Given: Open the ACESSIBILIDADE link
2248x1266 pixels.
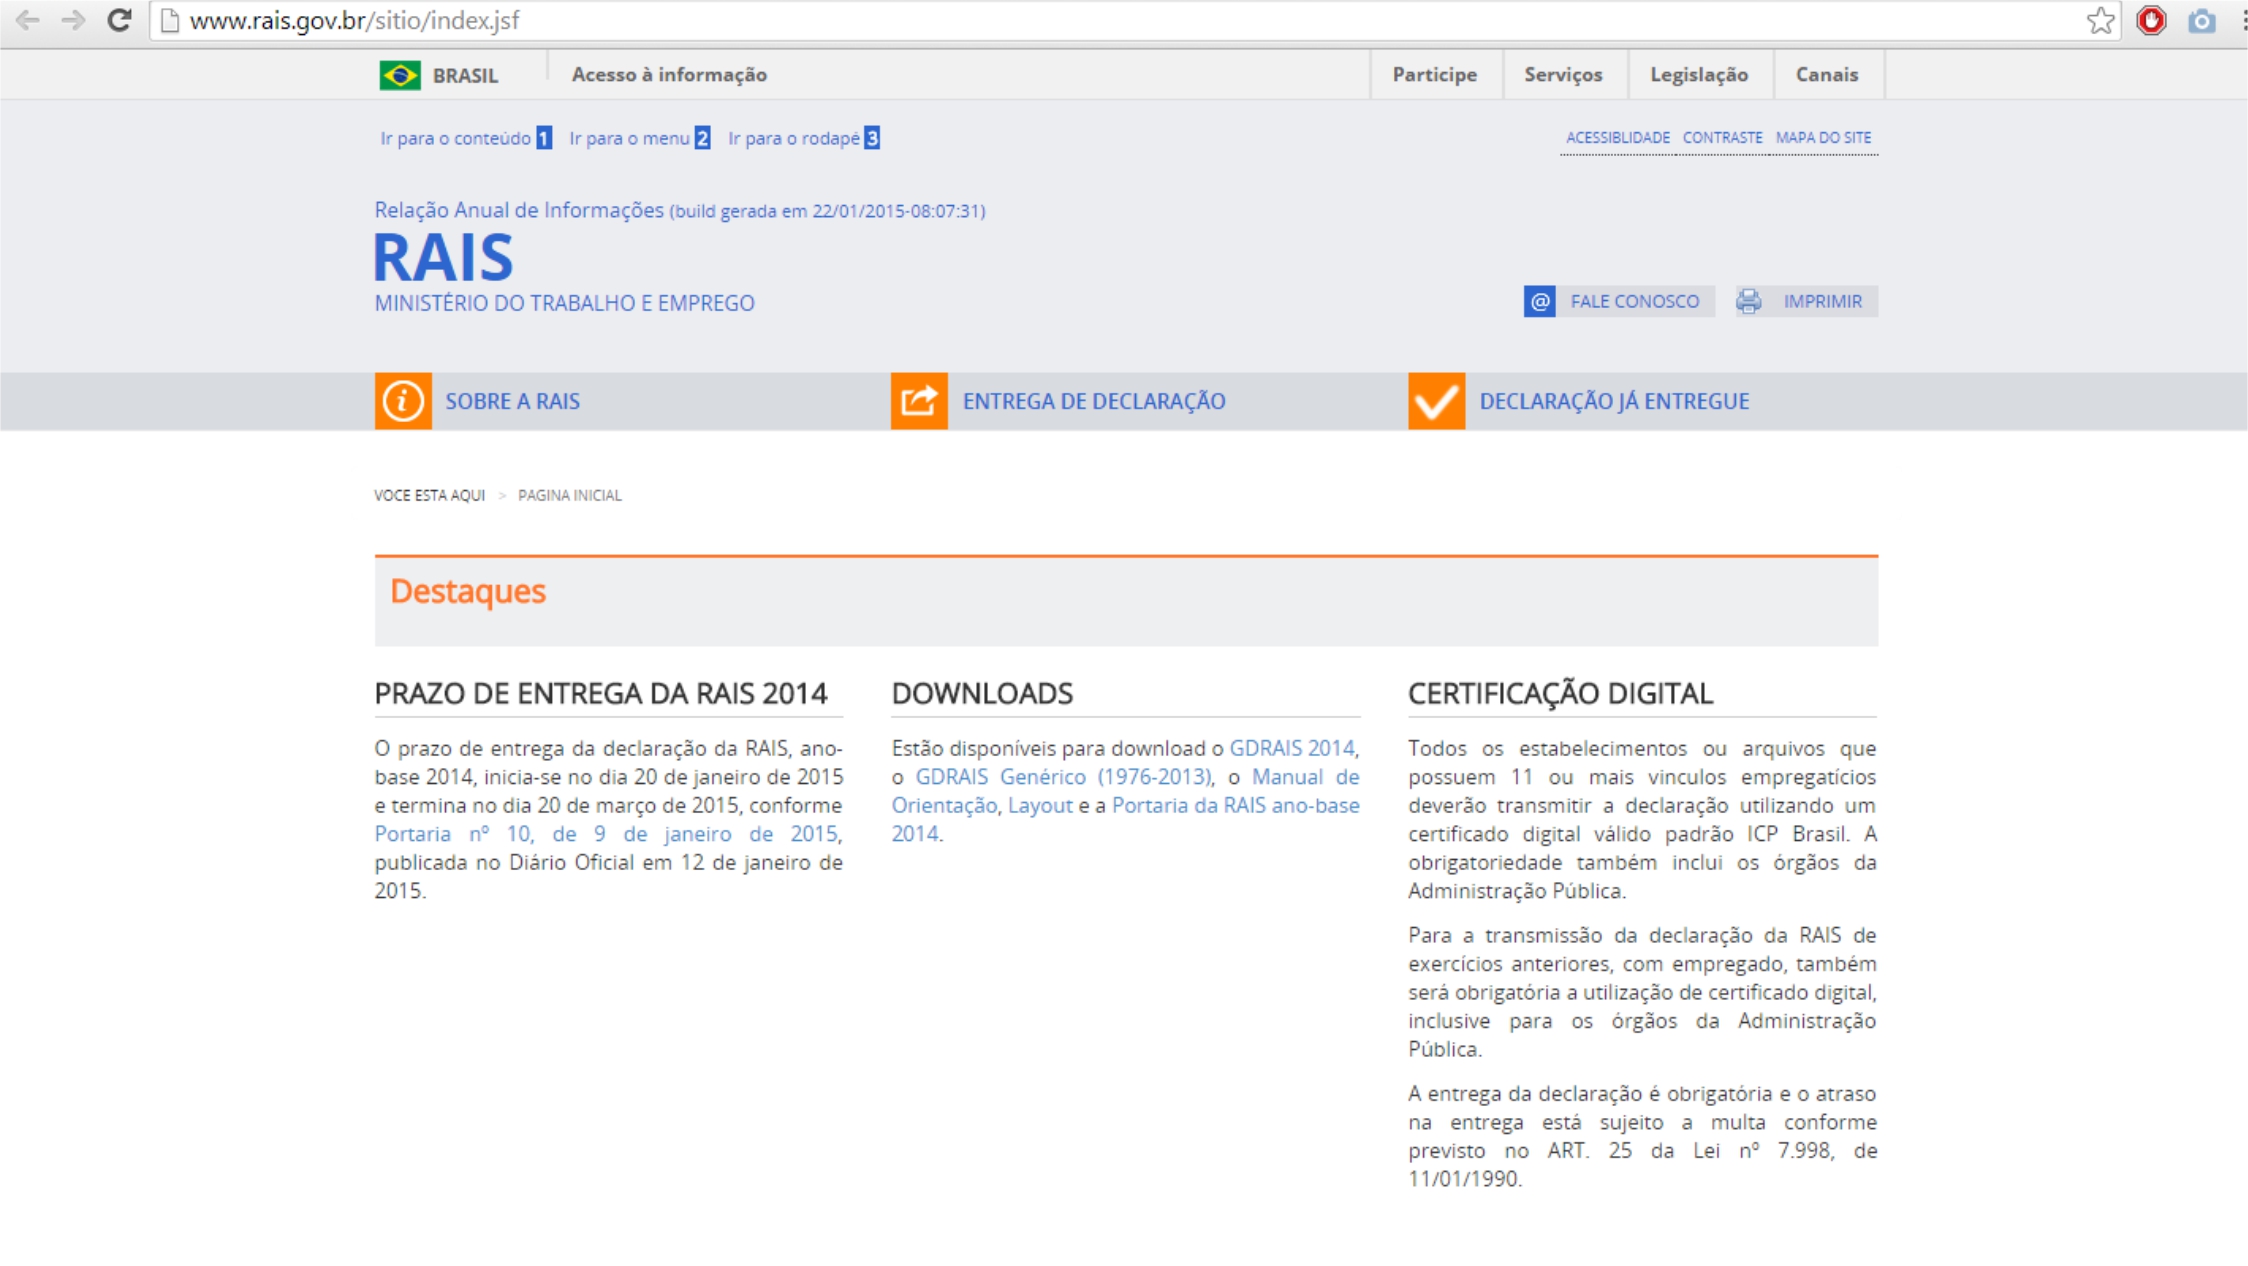Looking at the screenshot, I should 1617,138.
